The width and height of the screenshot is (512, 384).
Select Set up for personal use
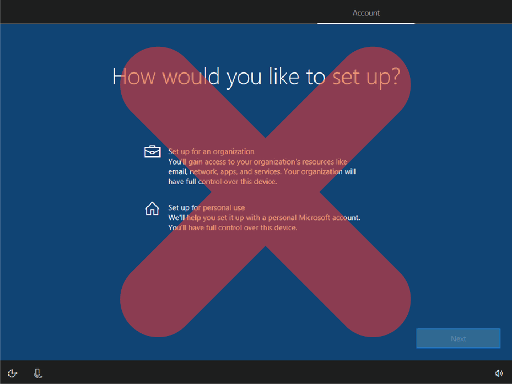pos(206,208)
